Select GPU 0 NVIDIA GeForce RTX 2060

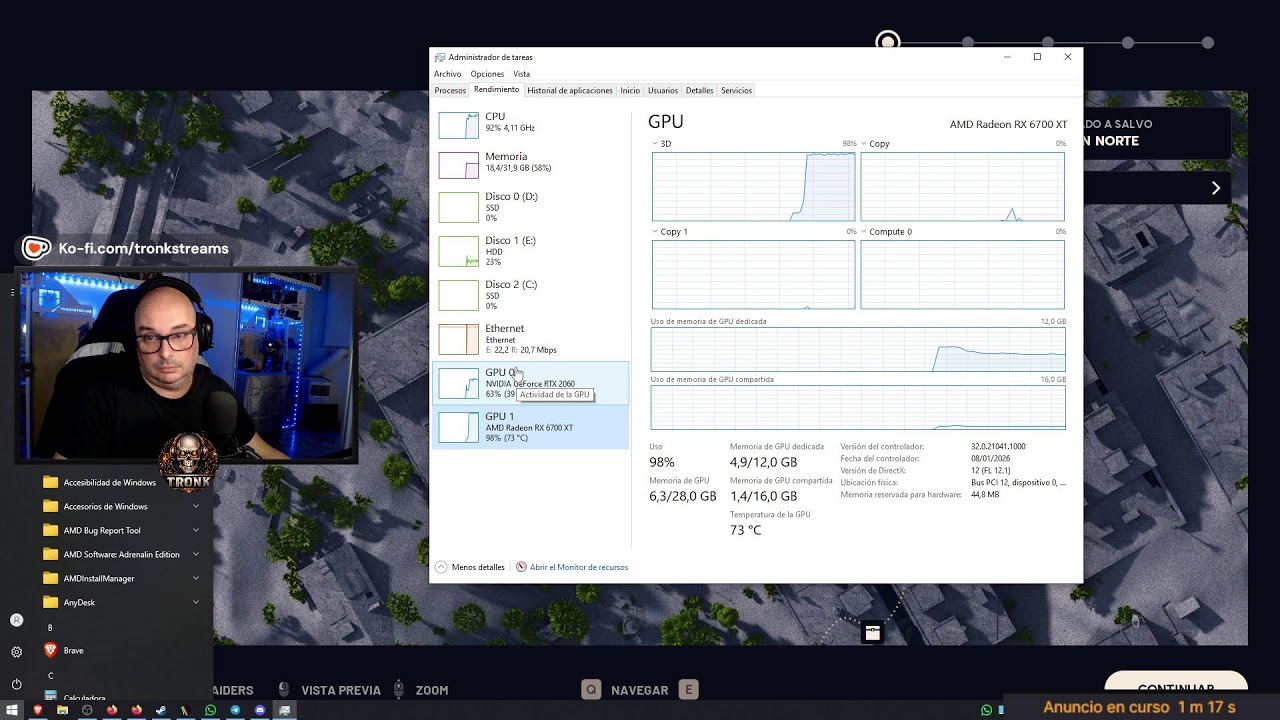click(x=532, y=383)
